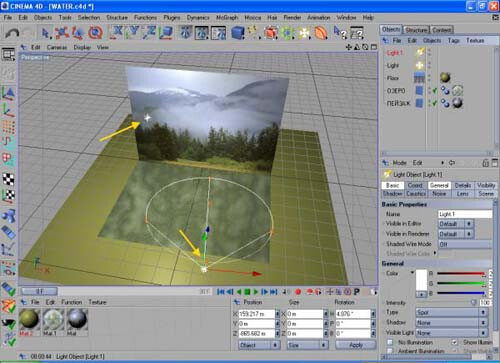Click the green Play forward button
Image resolution: width=500 pixels, height=363 pixels.
[256, 292]
